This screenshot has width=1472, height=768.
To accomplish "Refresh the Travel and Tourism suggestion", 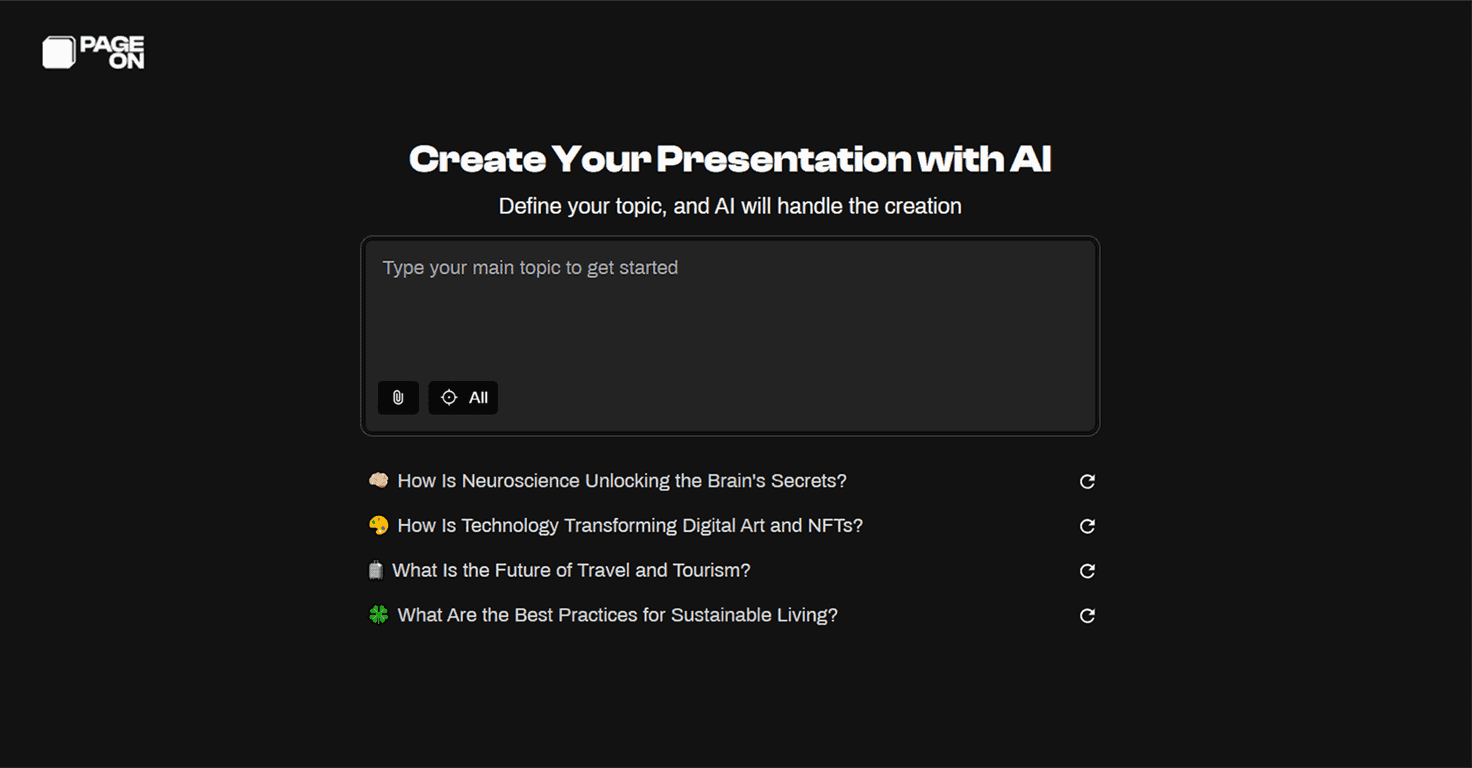I will [x=1087, y=570].
